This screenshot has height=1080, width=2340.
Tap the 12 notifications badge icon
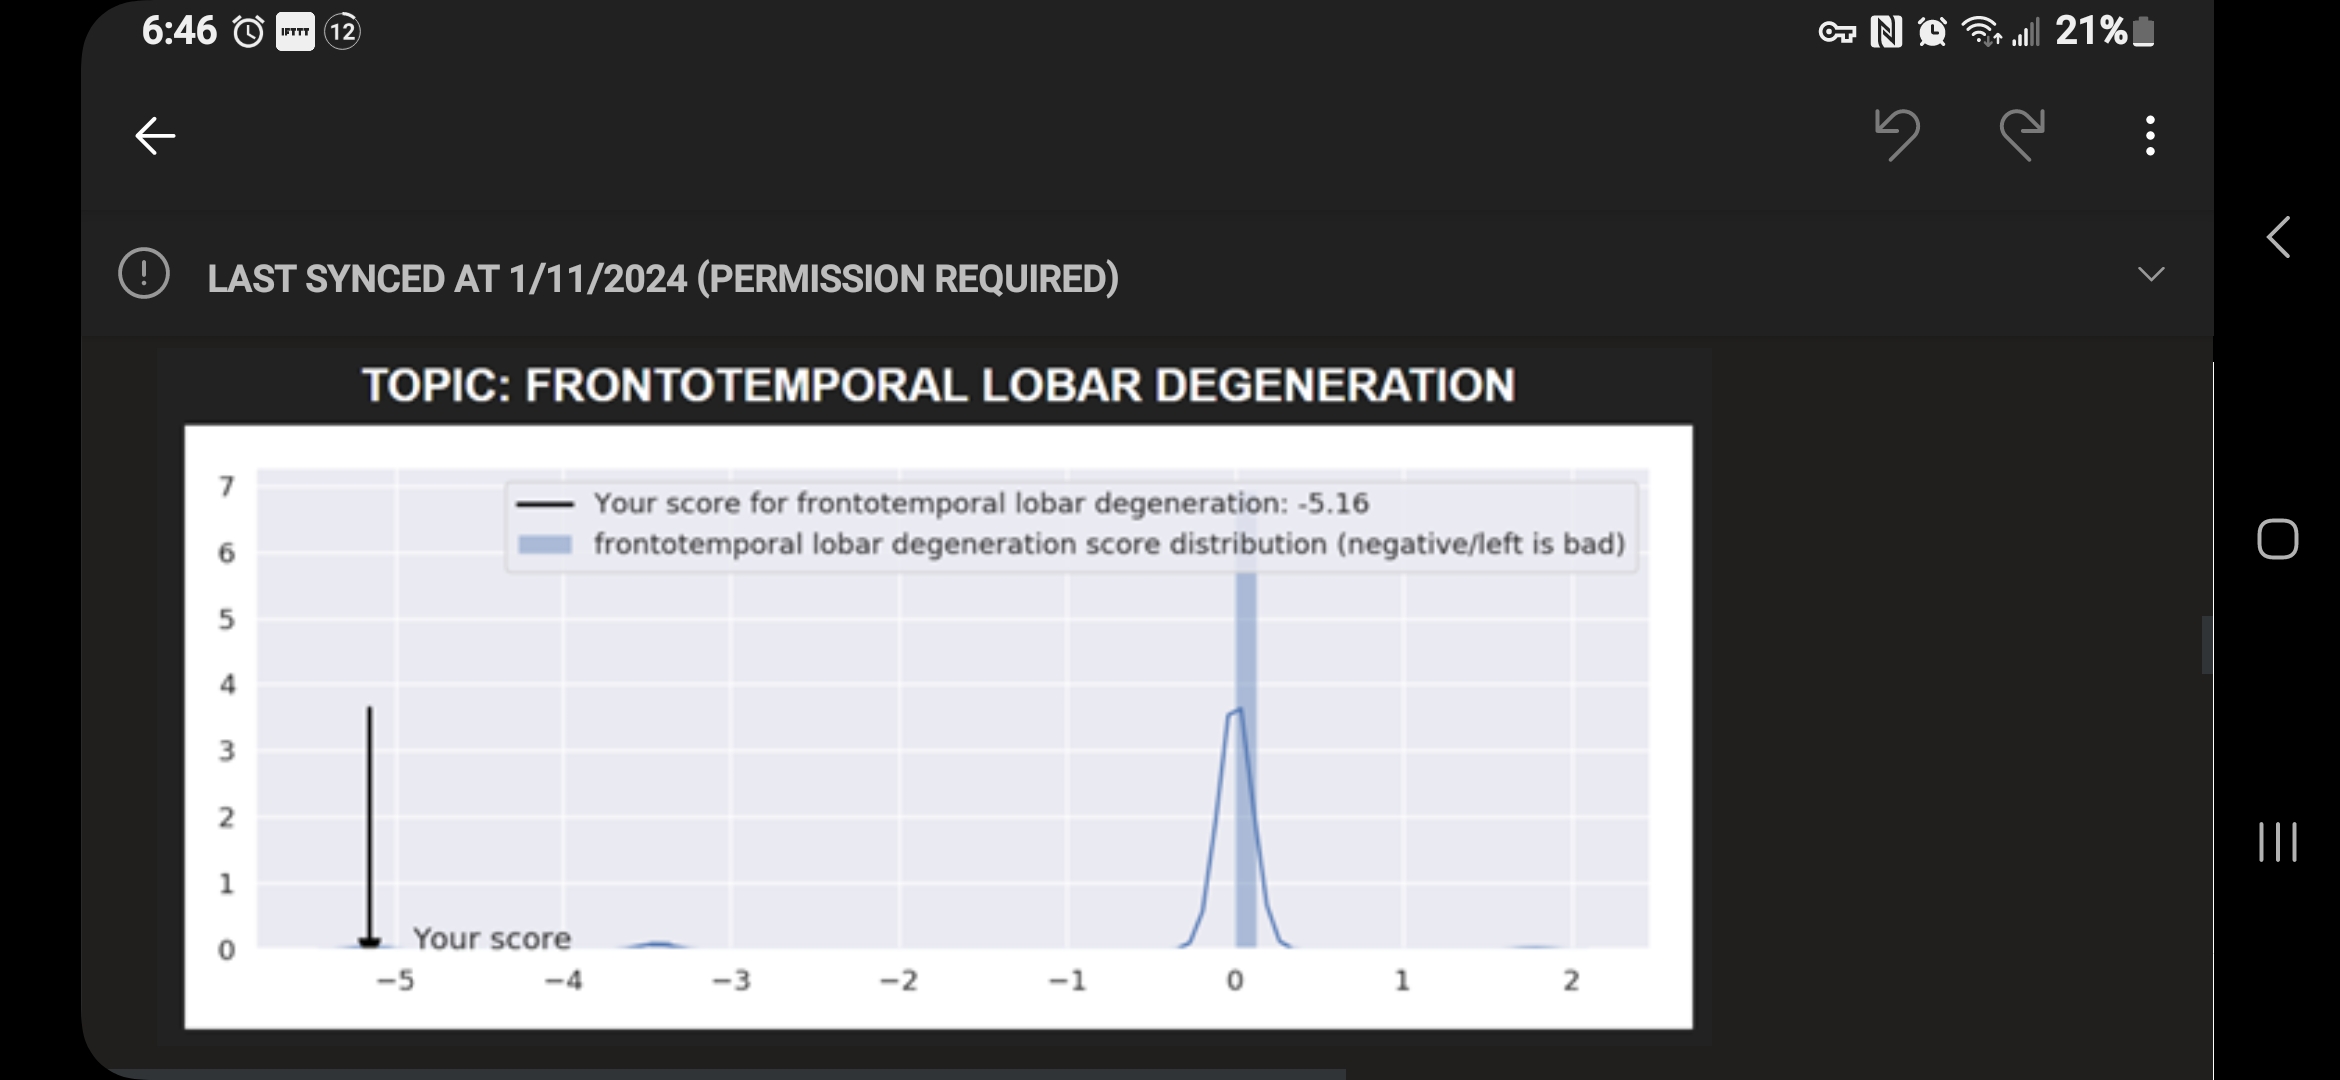pos(342,33)
